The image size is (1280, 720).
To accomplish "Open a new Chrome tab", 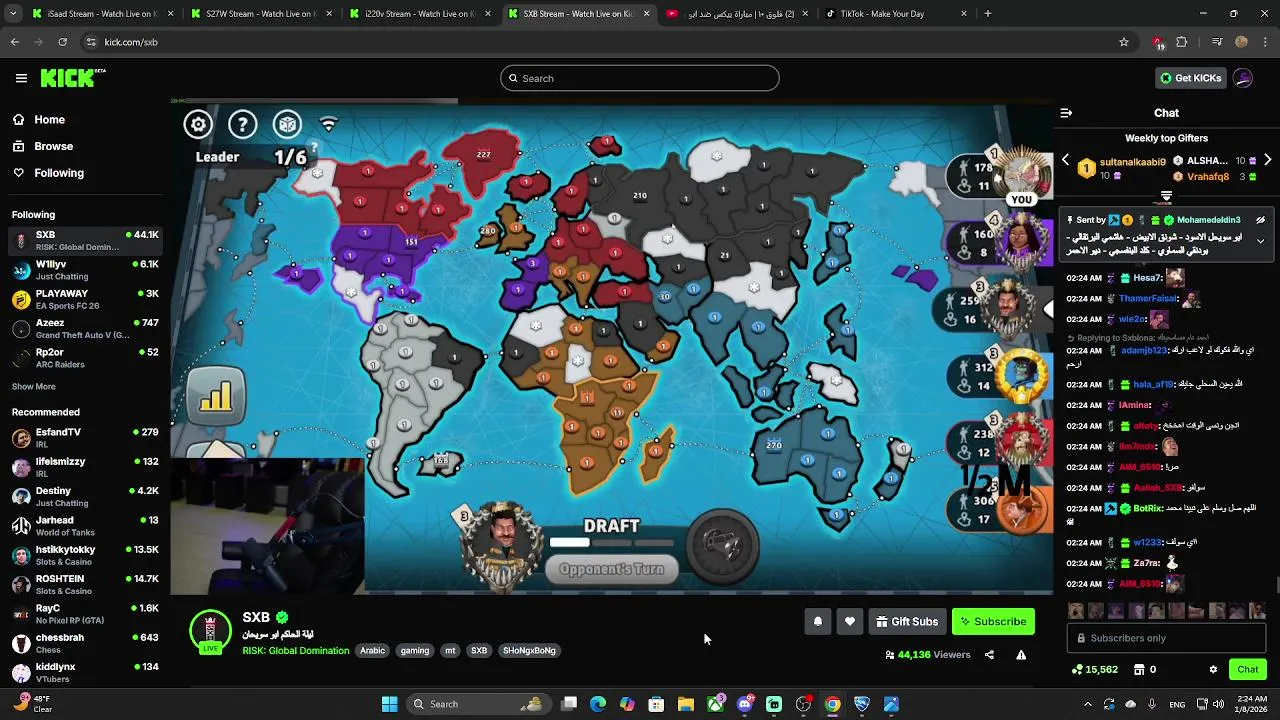I will pos(988,14).
